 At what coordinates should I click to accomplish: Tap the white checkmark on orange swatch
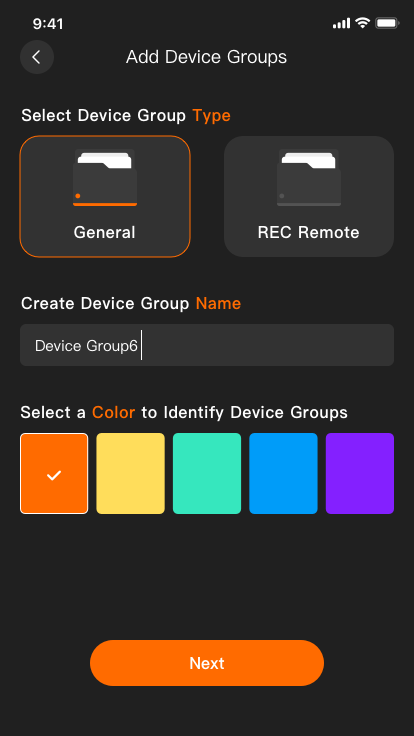[54, 475]
